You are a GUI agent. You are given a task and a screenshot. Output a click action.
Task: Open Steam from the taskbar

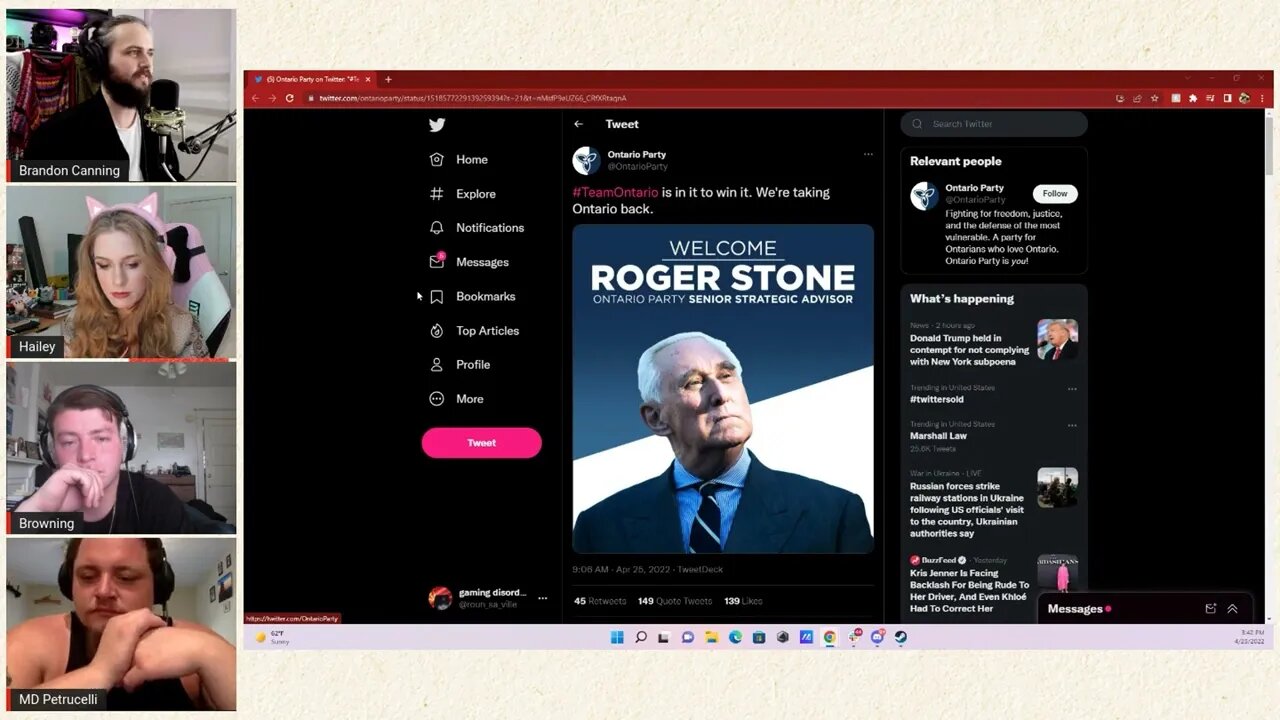(x=901, y=637)
